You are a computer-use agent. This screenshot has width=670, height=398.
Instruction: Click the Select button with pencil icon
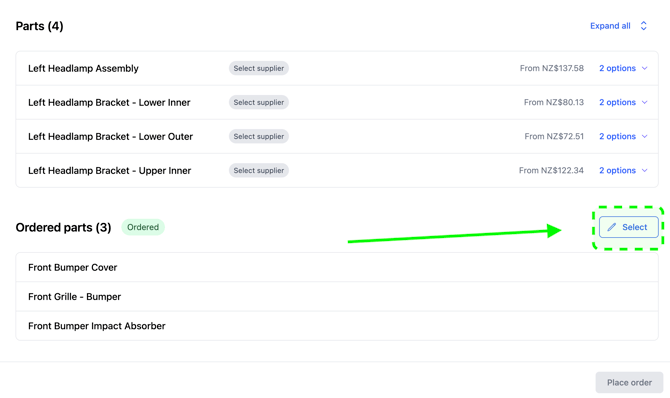pyautogui.click(x=629, y=227)
